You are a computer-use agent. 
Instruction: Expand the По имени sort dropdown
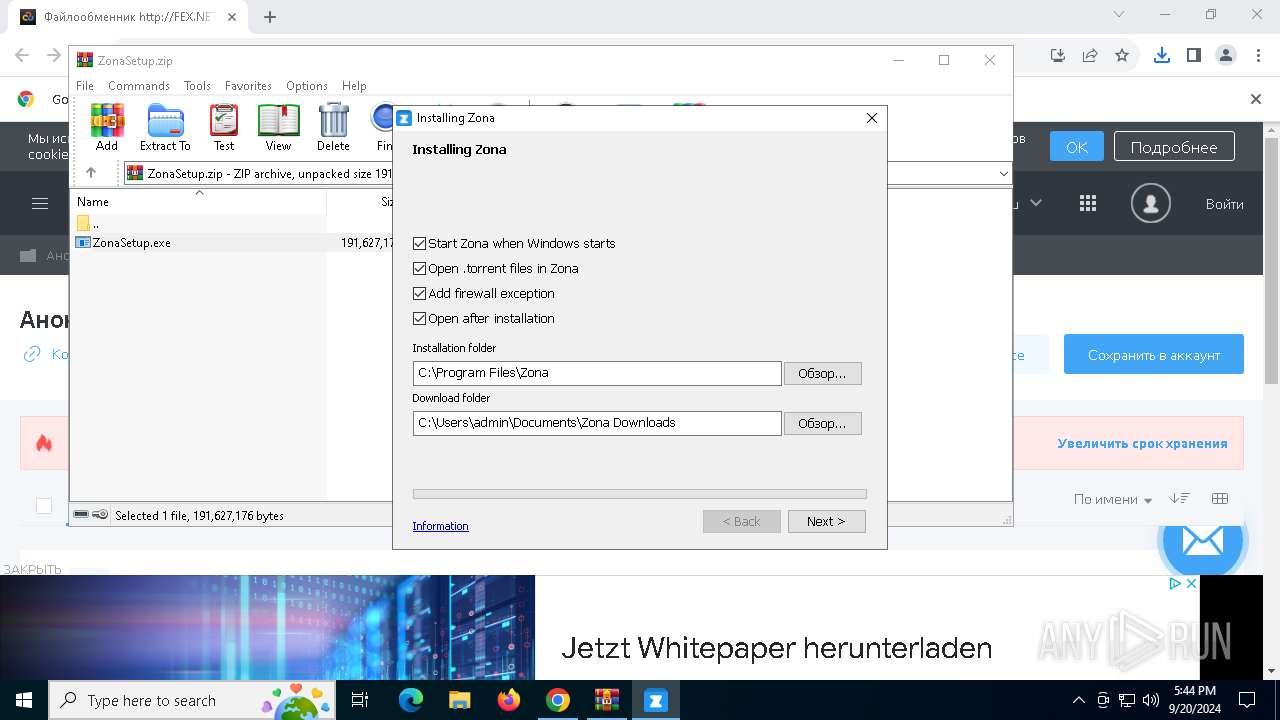(1113, 499)
